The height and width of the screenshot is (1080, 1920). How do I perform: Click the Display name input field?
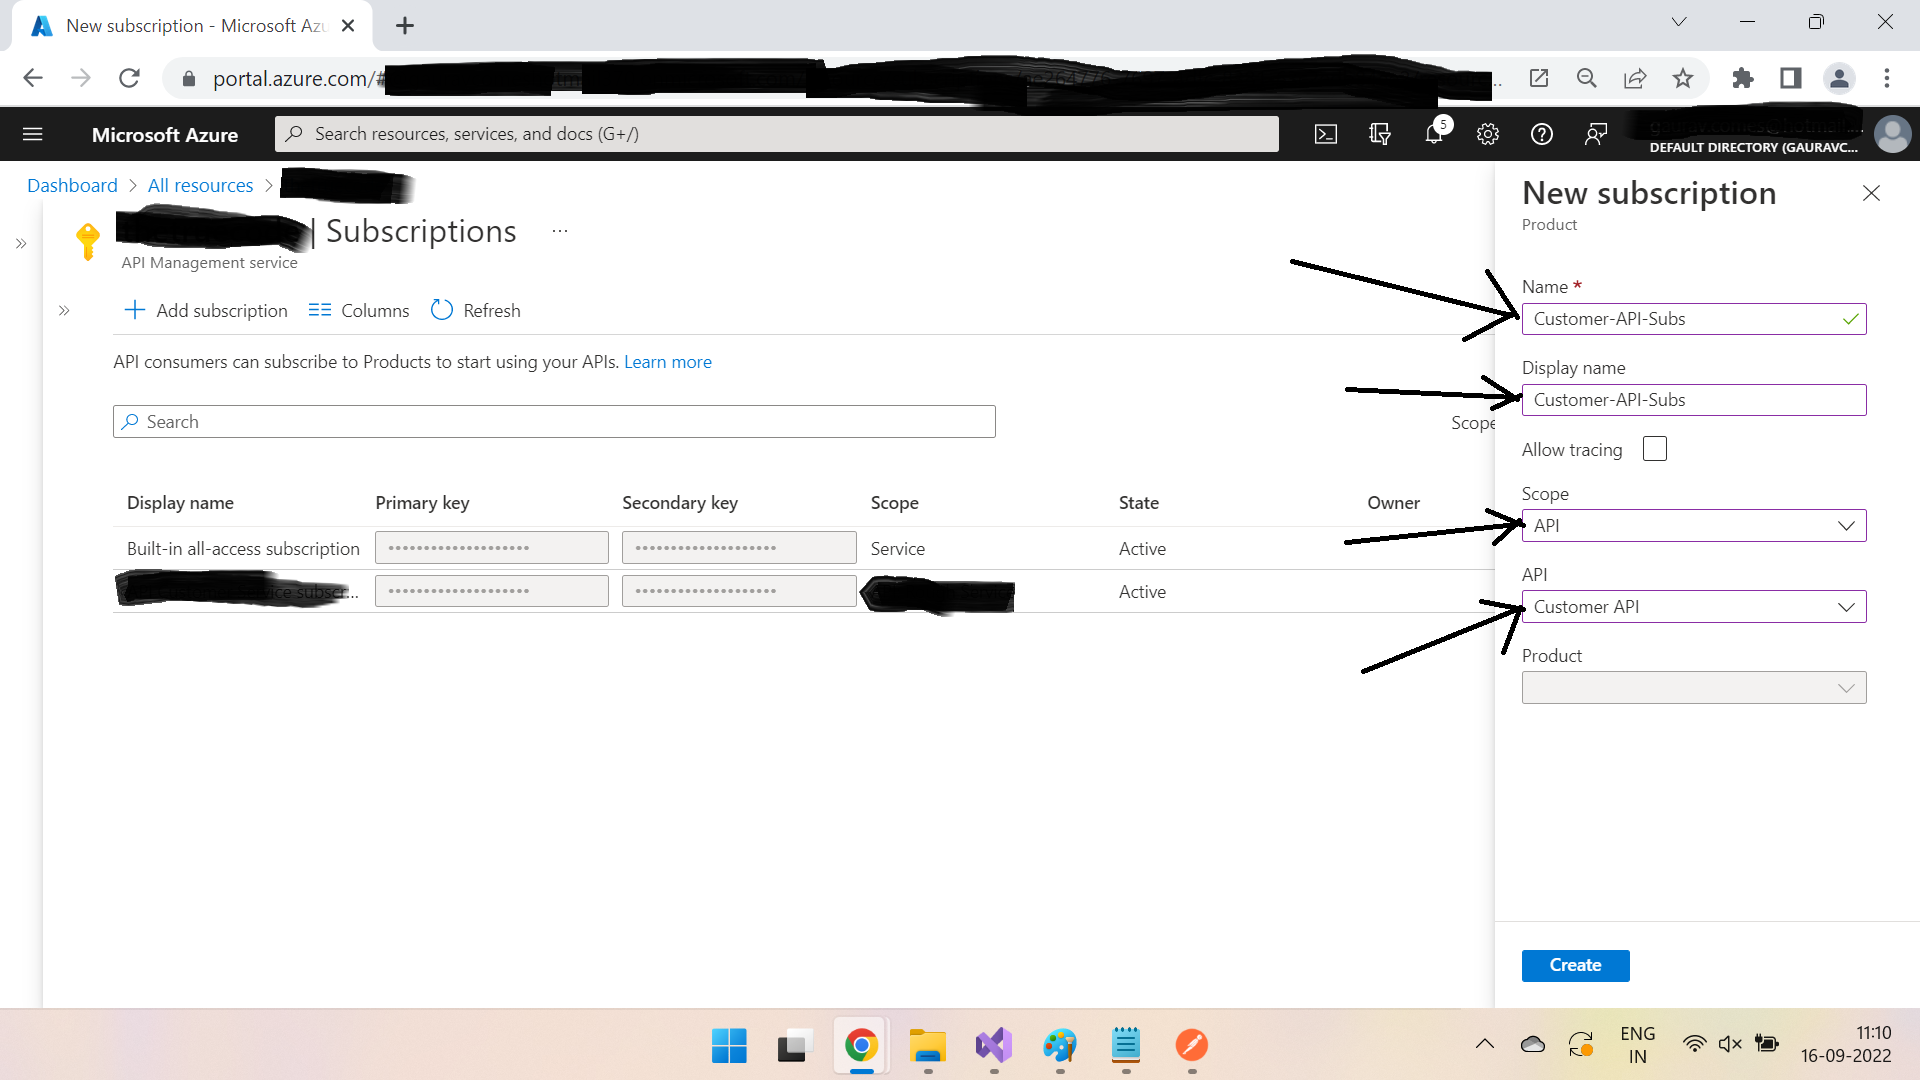(1693, 400)
